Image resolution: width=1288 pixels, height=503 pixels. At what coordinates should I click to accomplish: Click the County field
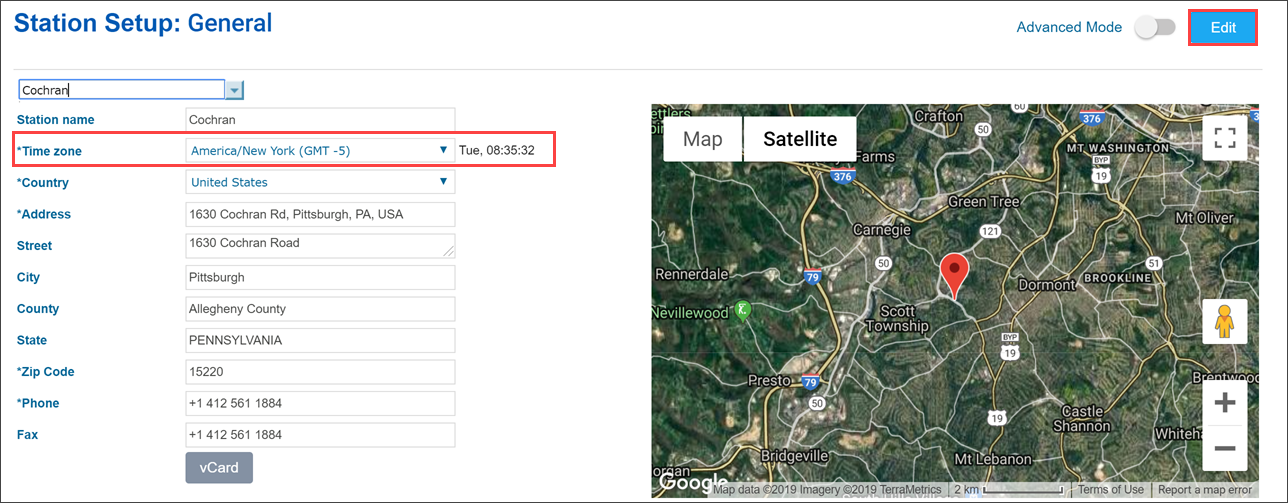(320, 309)
